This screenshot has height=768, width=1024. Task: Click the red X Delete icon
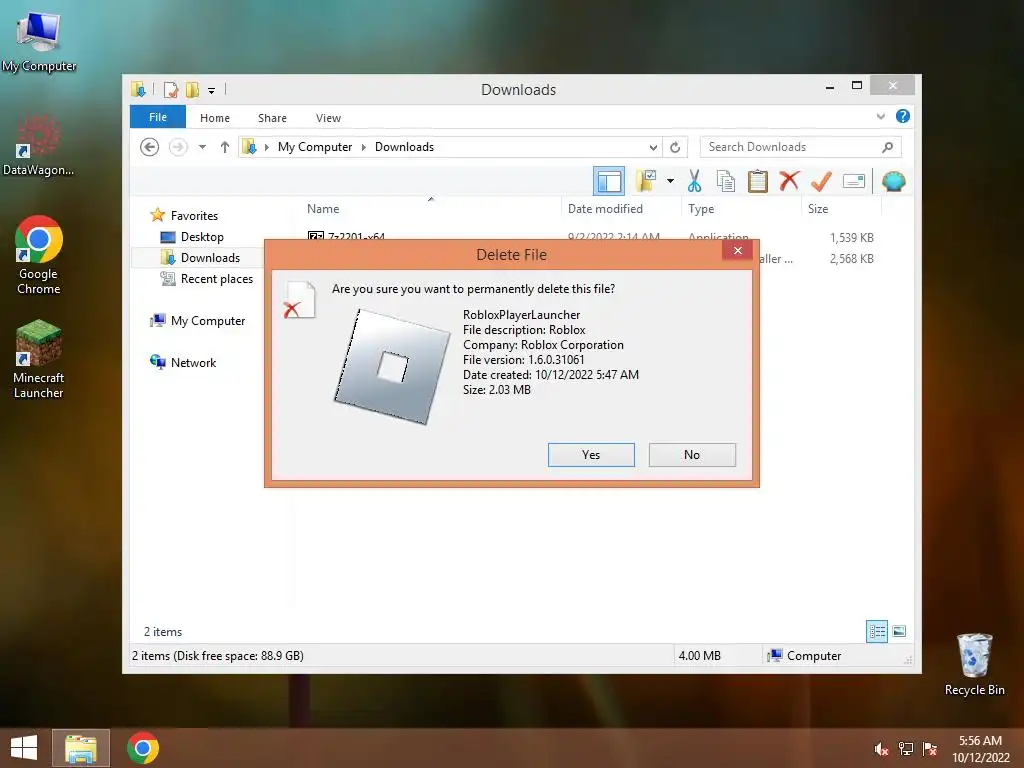coord(789,180)
